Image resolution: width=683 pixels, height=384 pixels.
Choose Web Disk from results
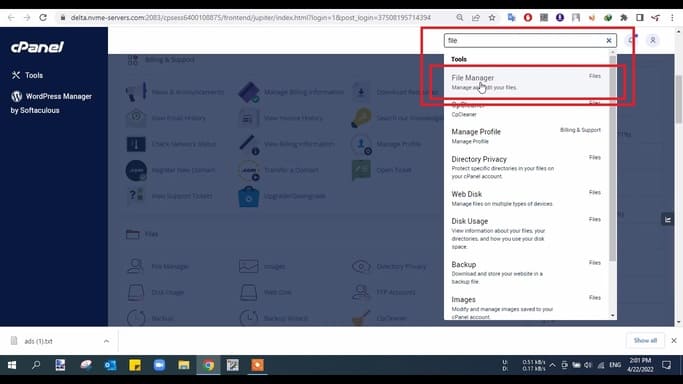(x=526, y=198)
